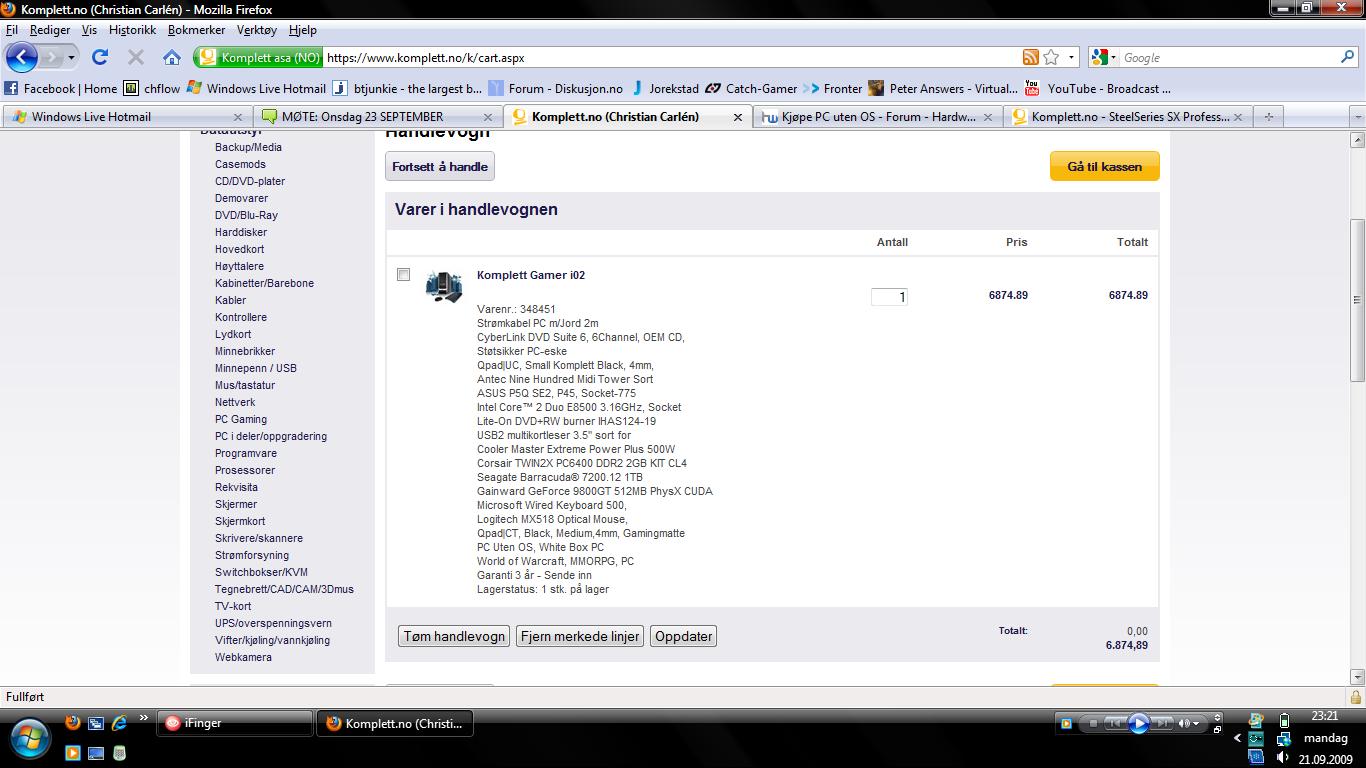
Task: Click the Windows Live Messenger tray icon
Action: [x=1256, y=721]
